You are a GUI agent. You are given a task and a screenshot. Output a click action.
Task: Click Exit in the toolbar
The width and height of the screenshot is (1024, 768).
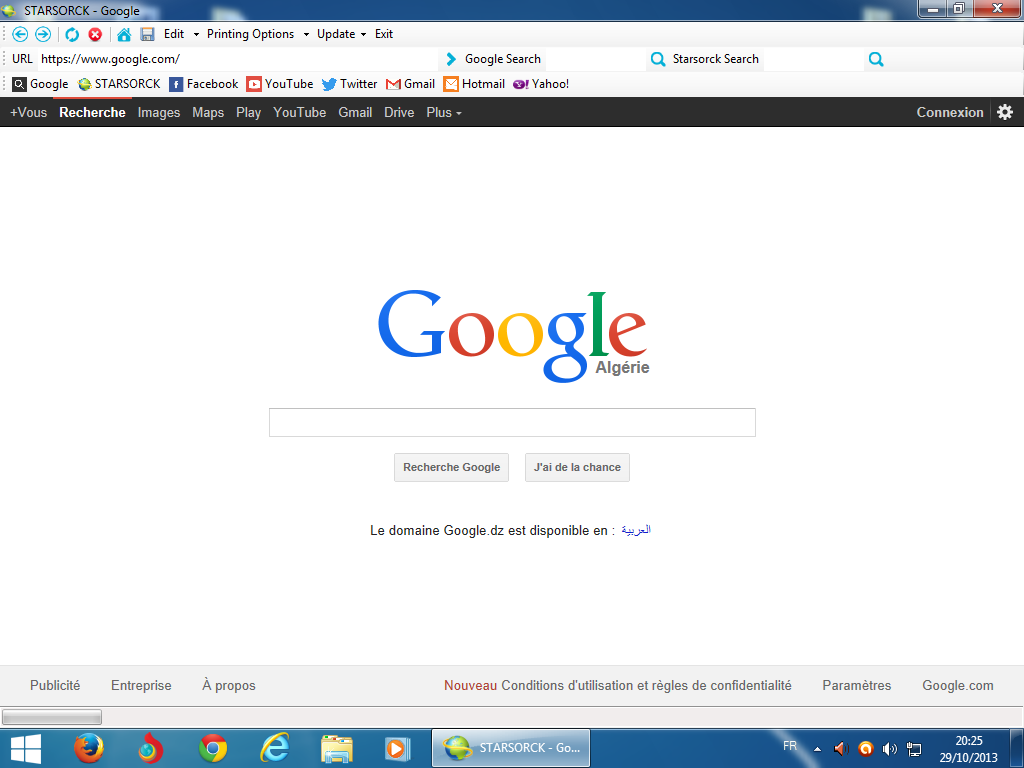(384, 34)
